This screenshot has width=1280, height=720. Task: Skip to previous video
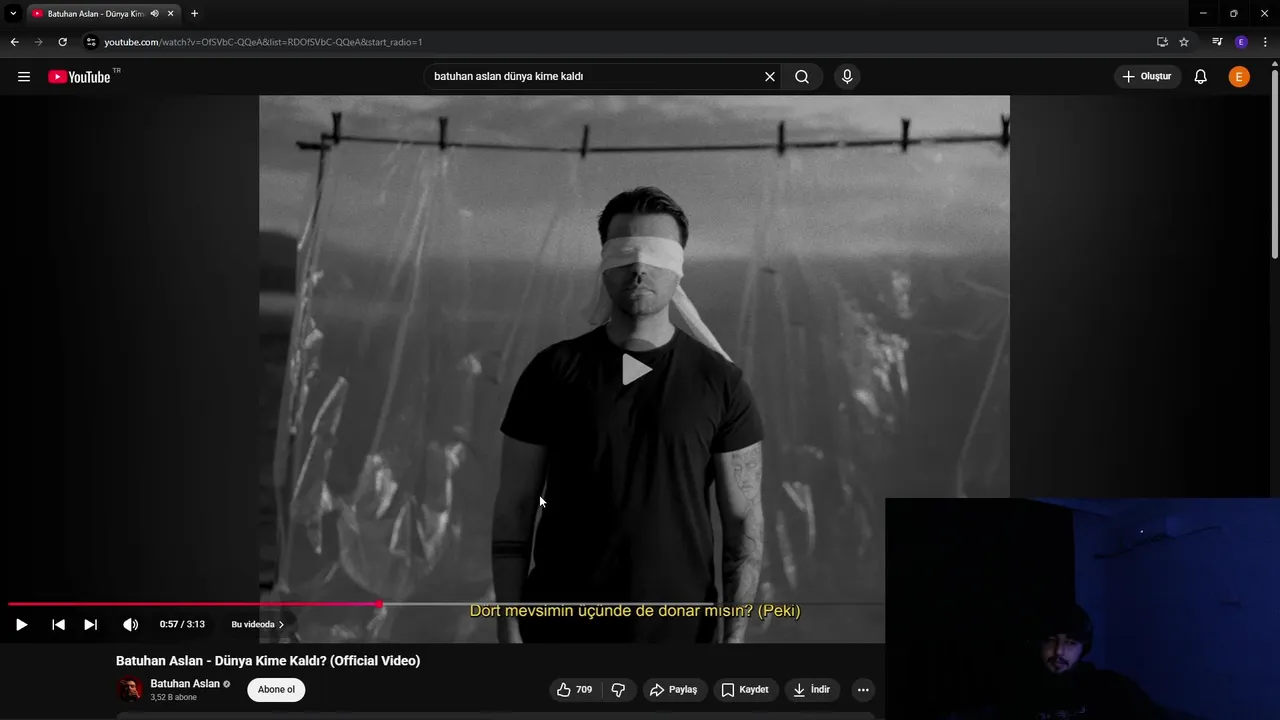point(58,625)
